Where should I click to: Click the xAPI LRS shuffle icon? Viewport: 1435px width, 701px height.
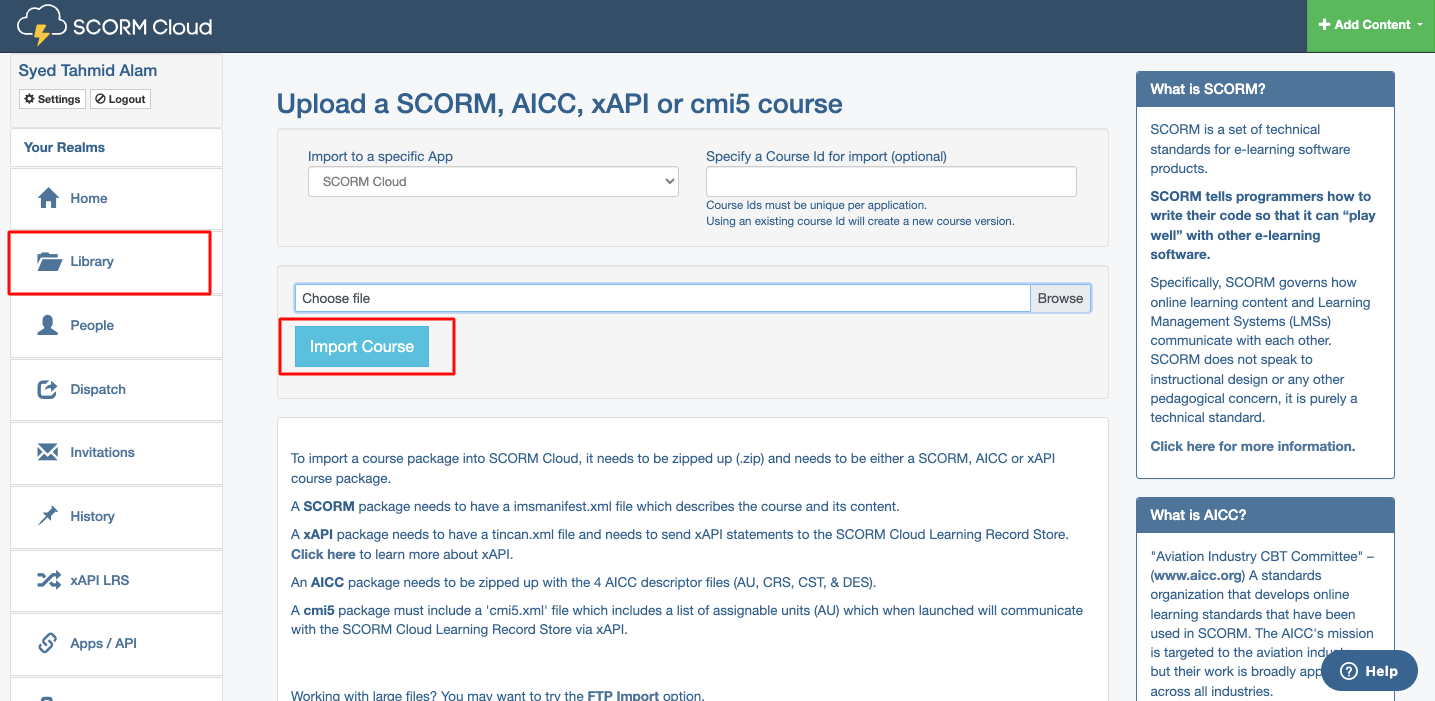click(48, 580)
